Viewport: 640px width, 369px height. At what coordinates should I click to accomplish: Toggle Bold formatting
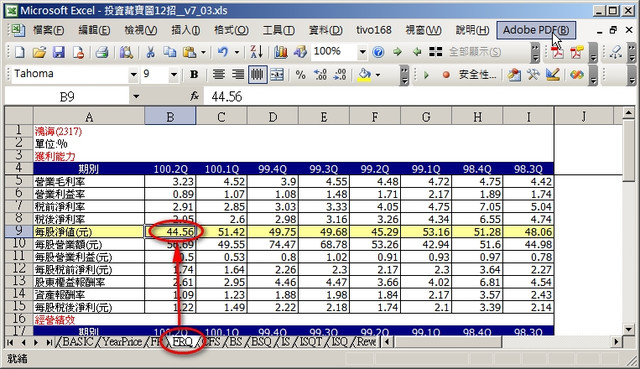click(194, 75)
